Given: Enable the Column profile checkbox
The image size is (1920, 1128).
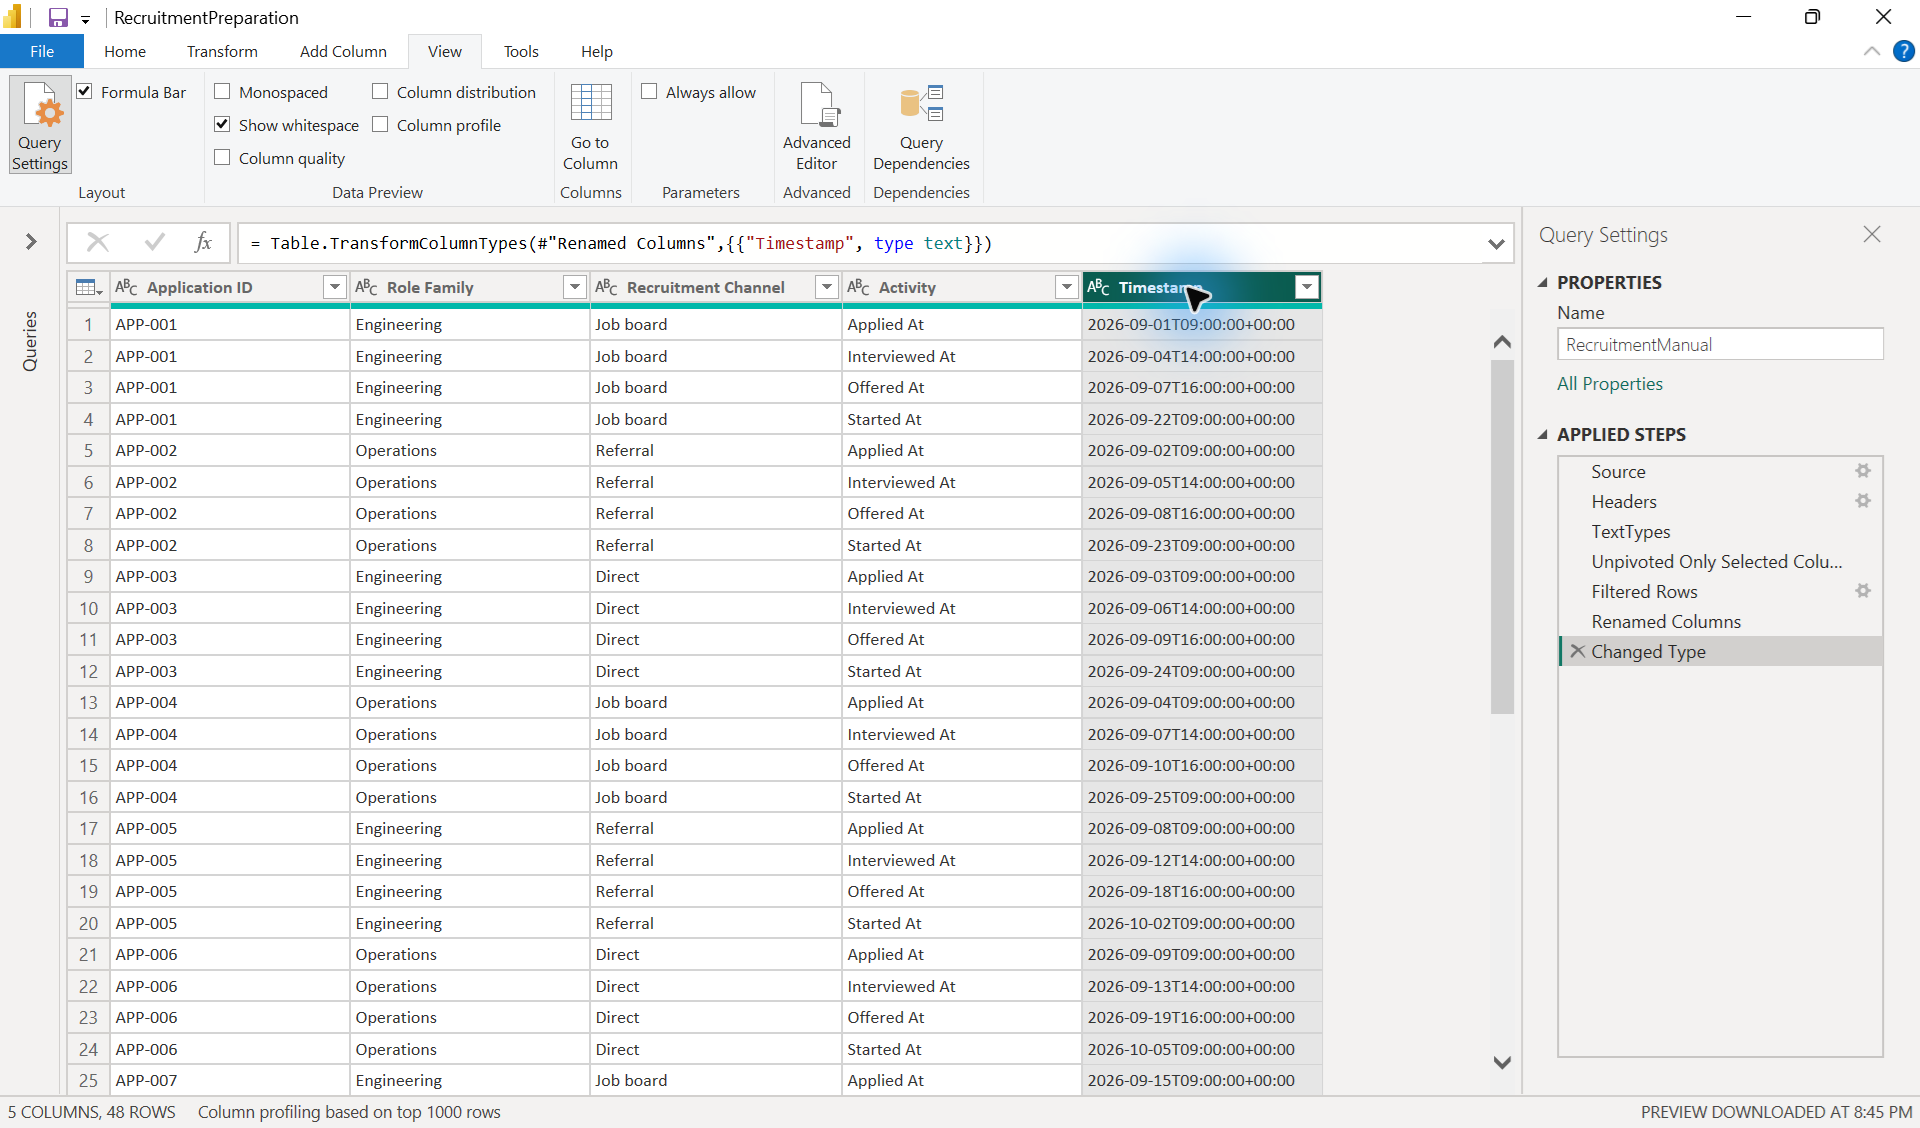Looking at the screenshot, I should pos(380,125).
